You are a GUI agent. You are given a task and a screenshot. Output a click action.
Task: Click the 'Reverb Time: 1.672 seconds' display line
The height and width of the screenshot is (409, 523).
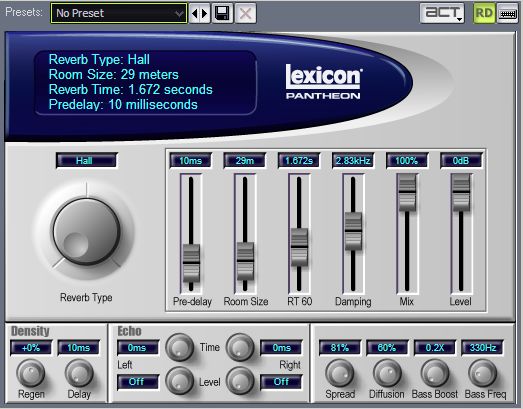[130, 89]
